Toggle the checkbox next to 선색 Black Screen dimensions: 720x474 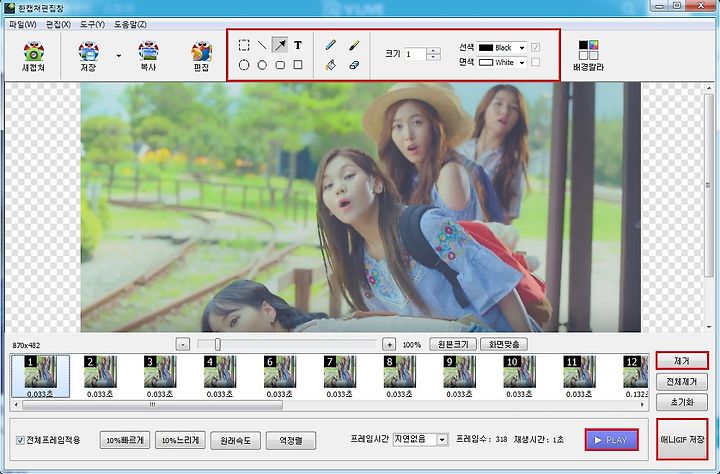535,47
